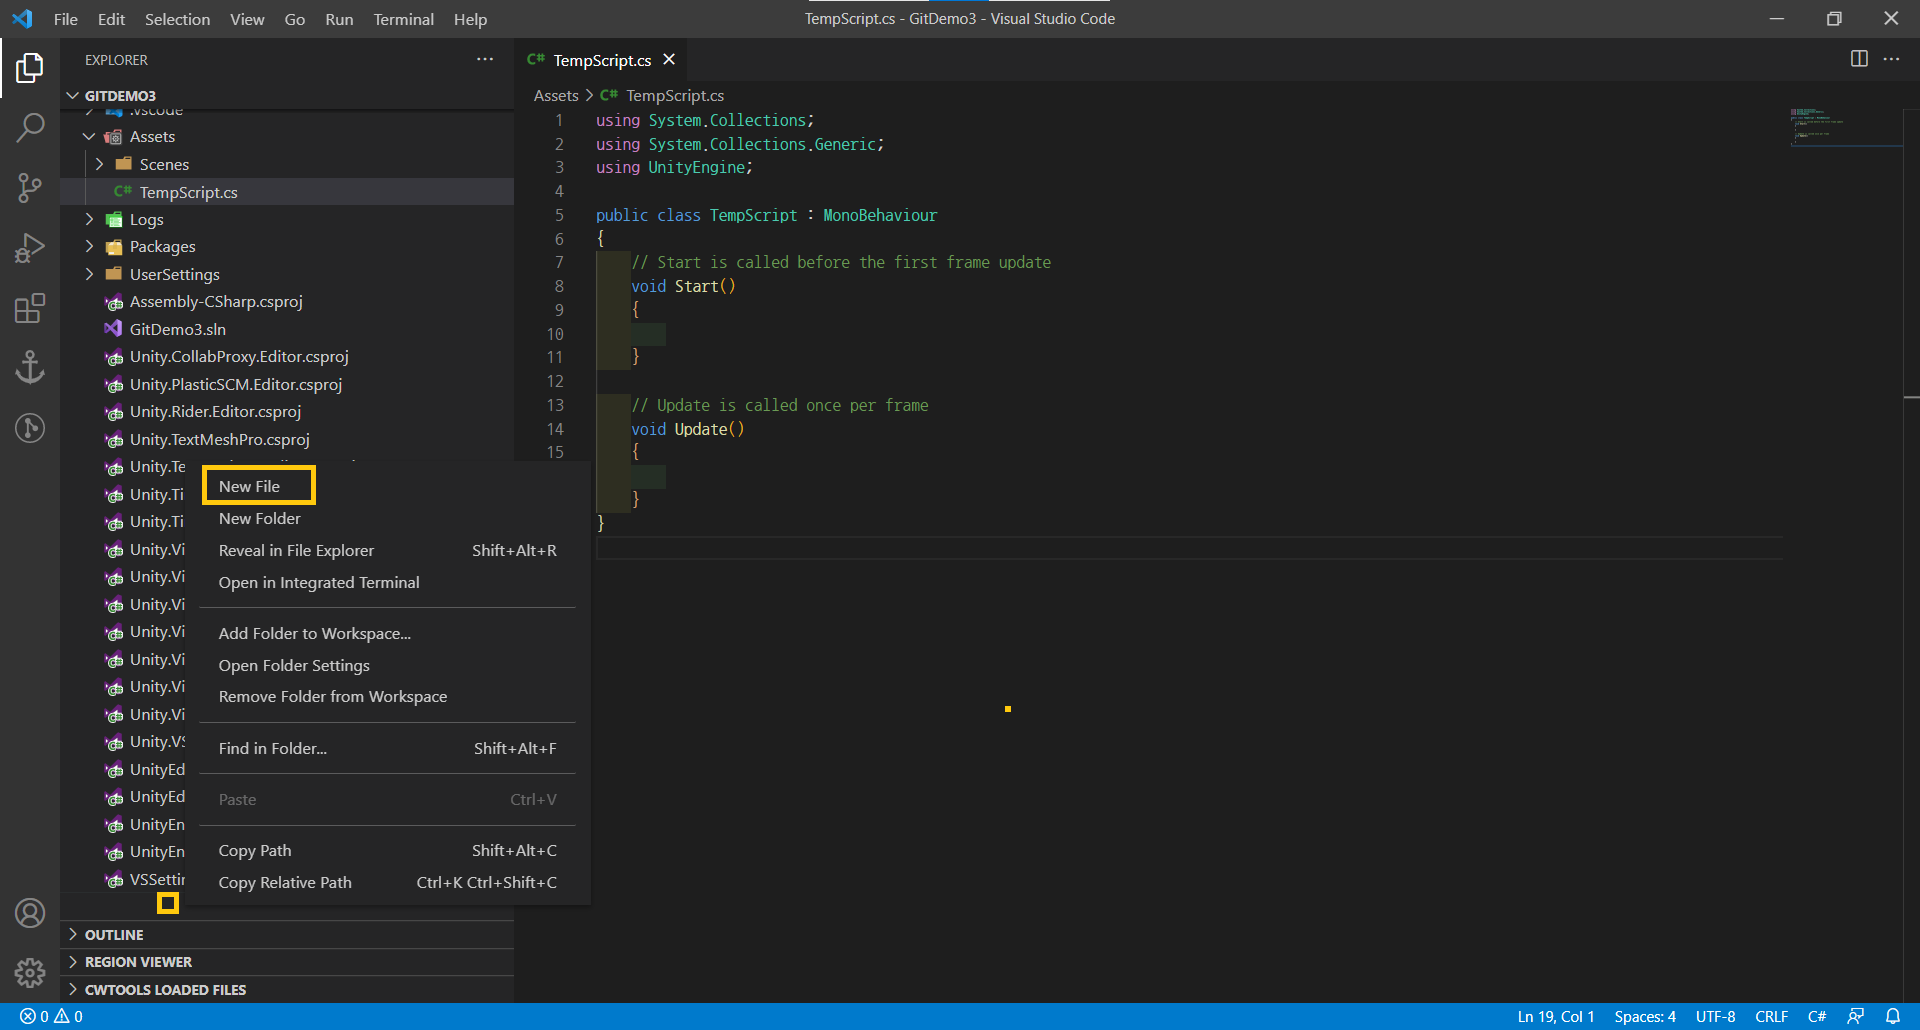Select Reveal in File Explorer
Screen dimensions: 1920x1030
[x=388, y=550]
